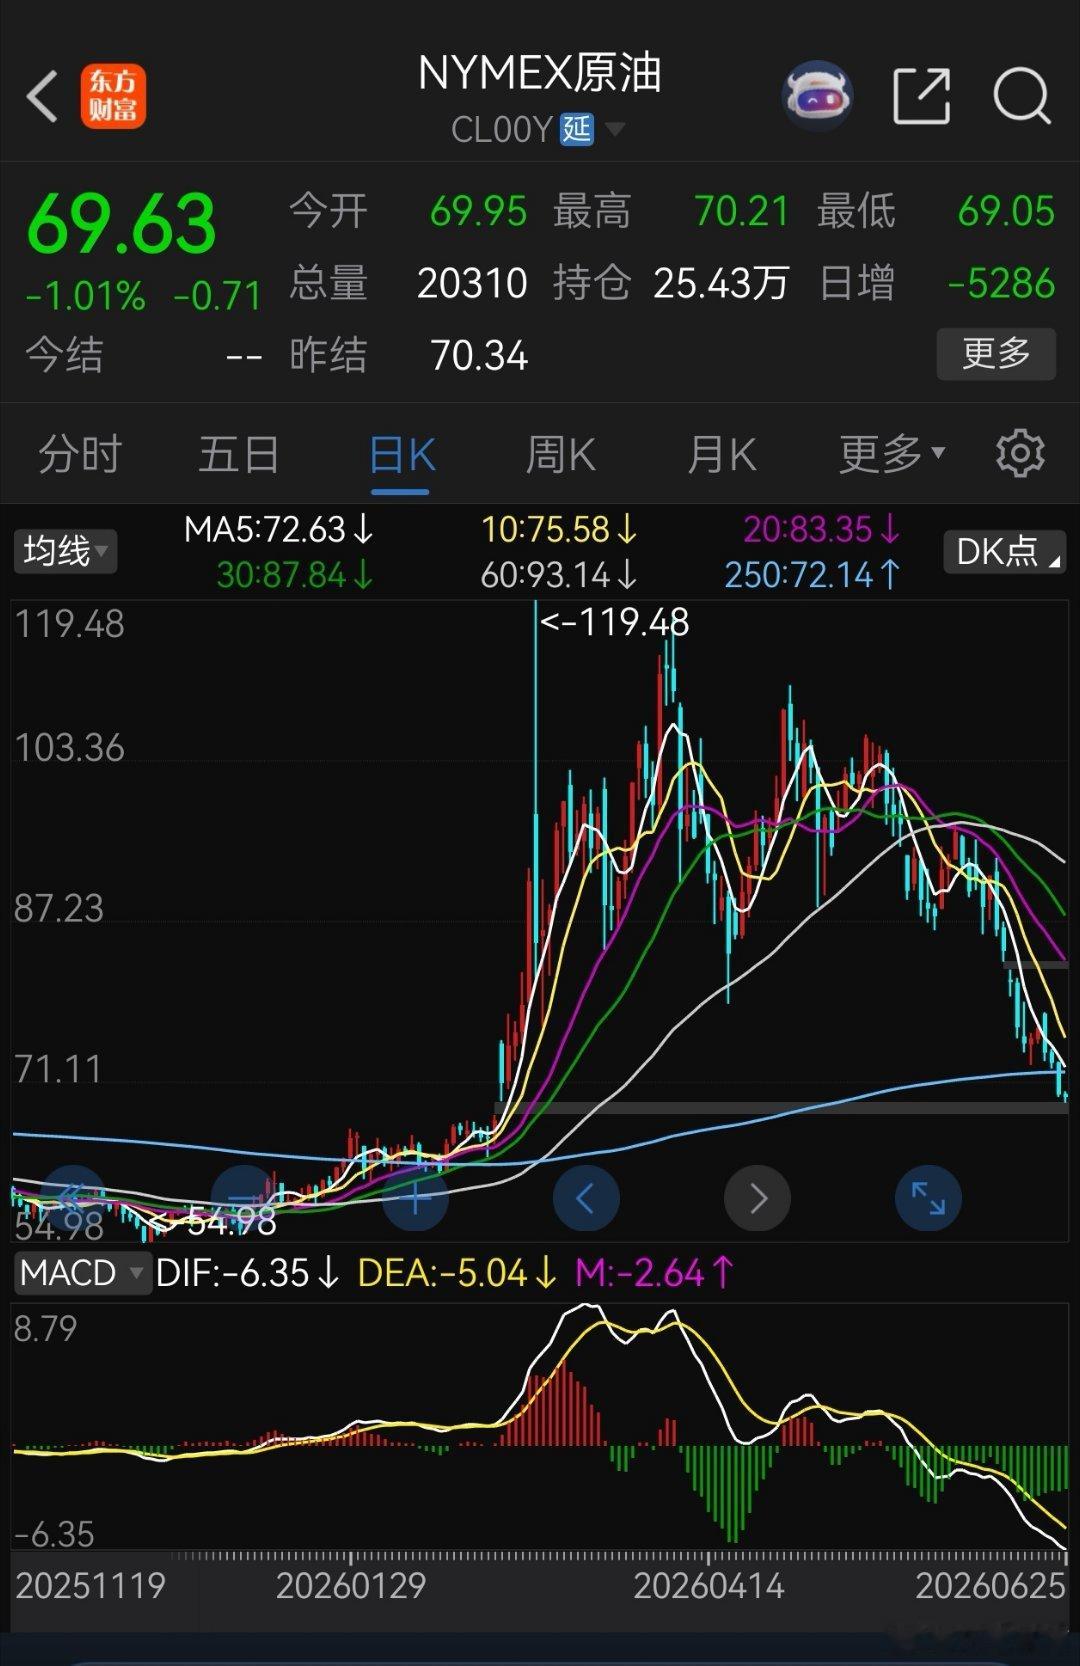Zoom out chart with minus button
The image size is (1080, 1666).
coord(244,1198)
